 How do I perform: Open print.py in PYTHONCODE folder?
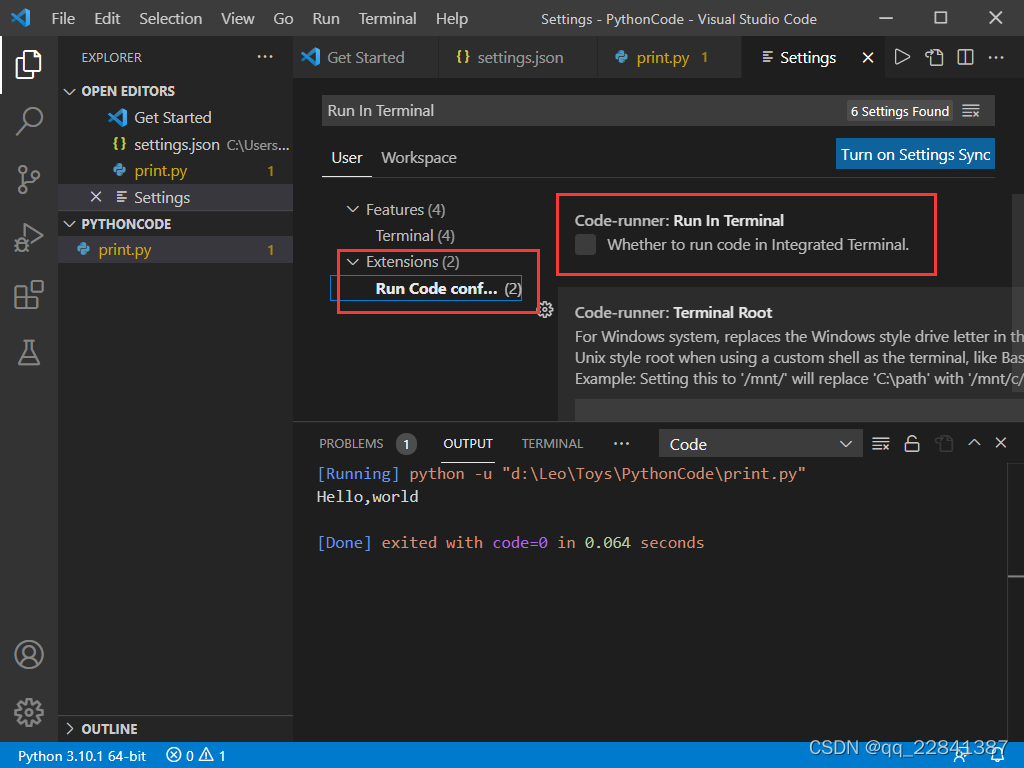[175, 249]
